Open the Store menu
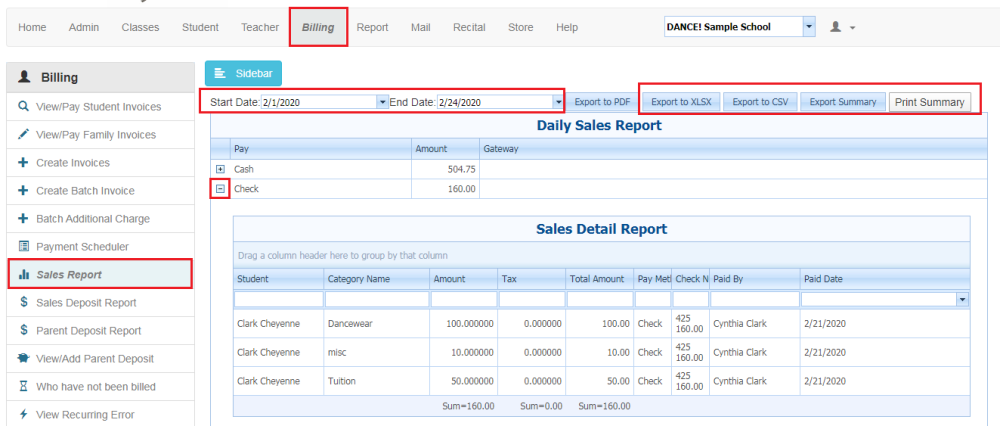Screen dimensions: 1000x426 pyautogui.click(x=520, y=27)
